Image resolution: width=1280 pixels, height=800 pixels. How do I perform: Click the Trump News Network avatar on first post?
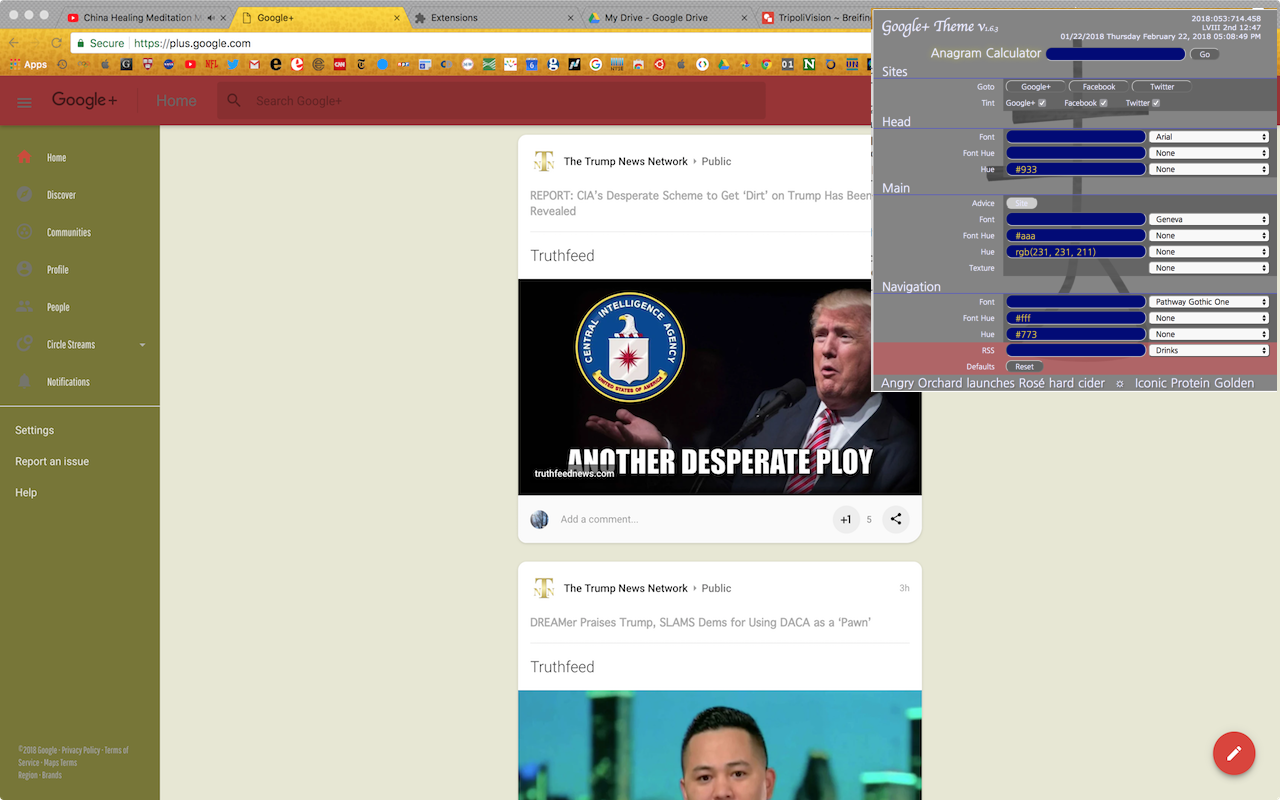(543, 161)
